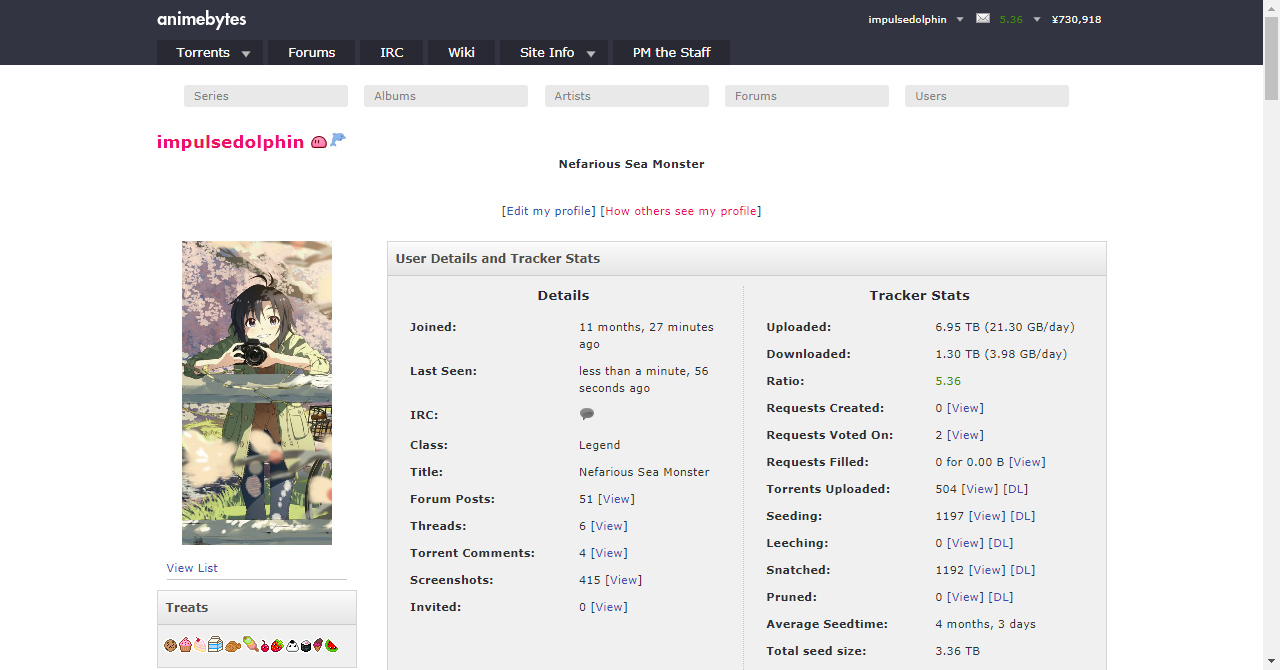View Torrent Comments list

click(609, 553)
